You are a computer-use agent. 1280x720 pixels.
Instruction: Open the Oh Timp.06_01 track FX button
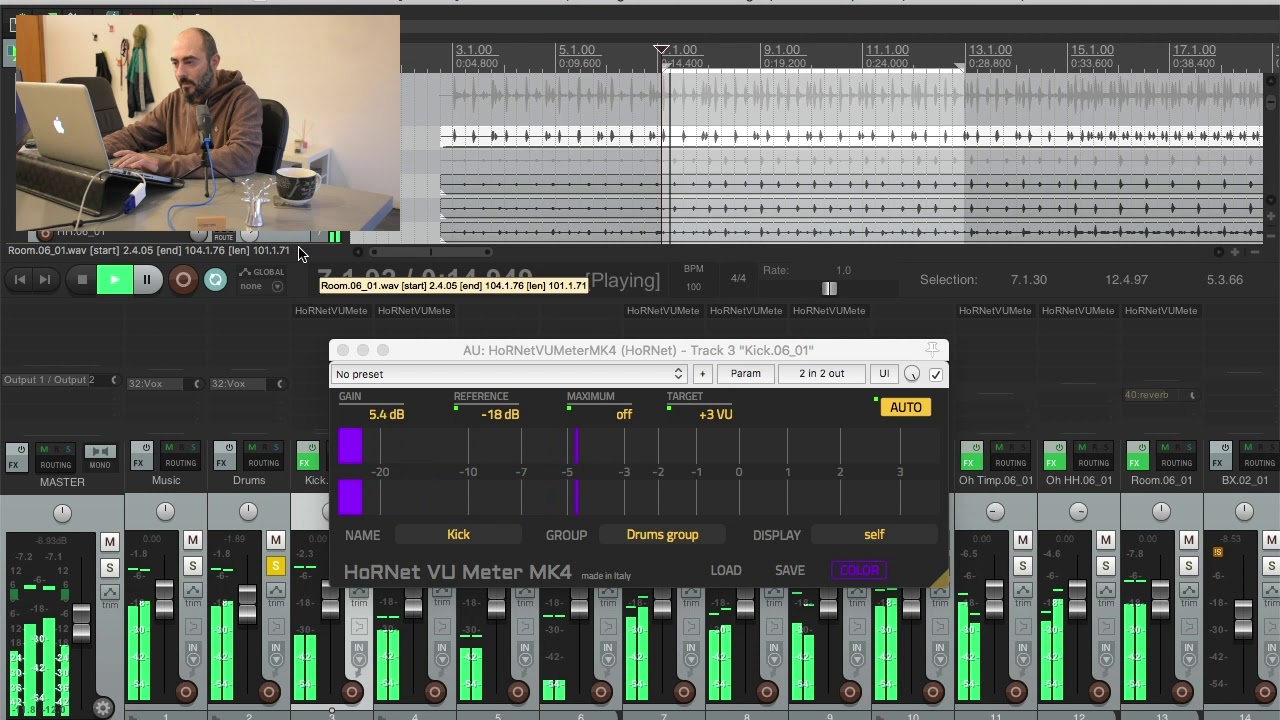(x=971, y=457)
